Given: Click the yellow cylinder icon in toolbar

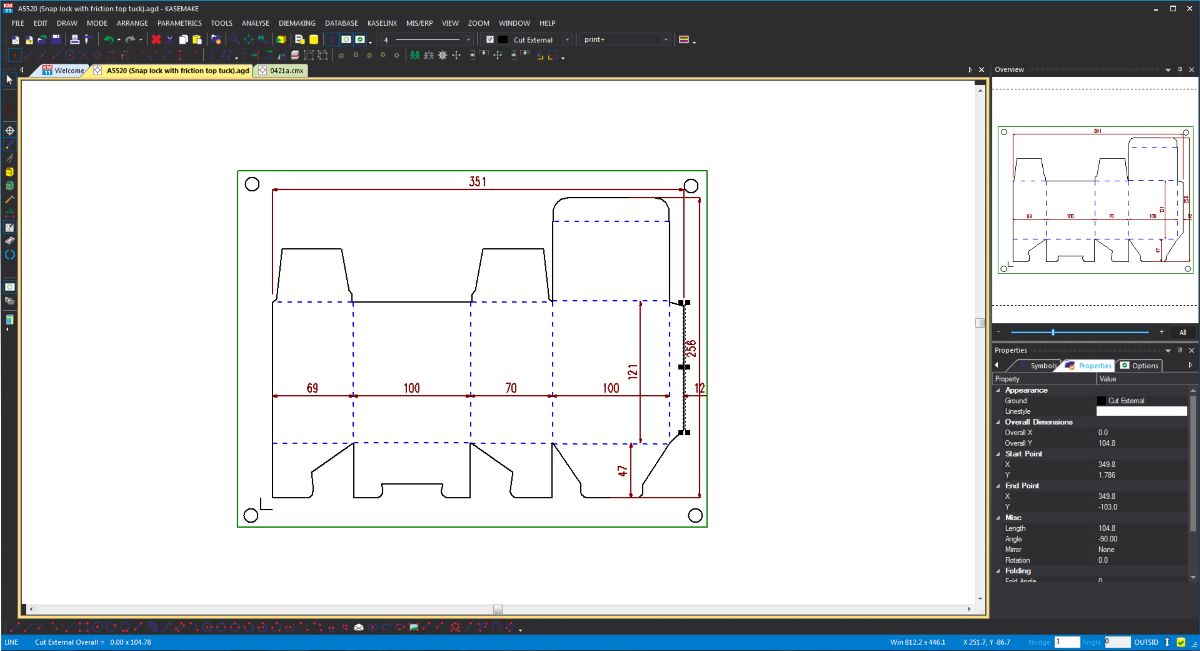Looking at the screenshot, I should [x=313, y=39].
